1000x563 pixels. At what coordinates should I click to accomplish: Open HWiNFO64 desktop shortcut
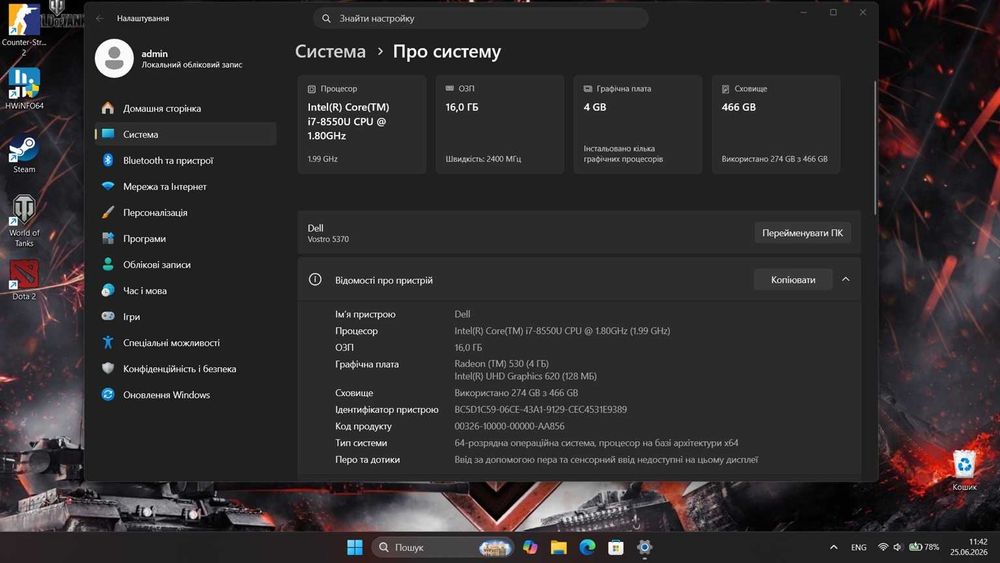24,89
